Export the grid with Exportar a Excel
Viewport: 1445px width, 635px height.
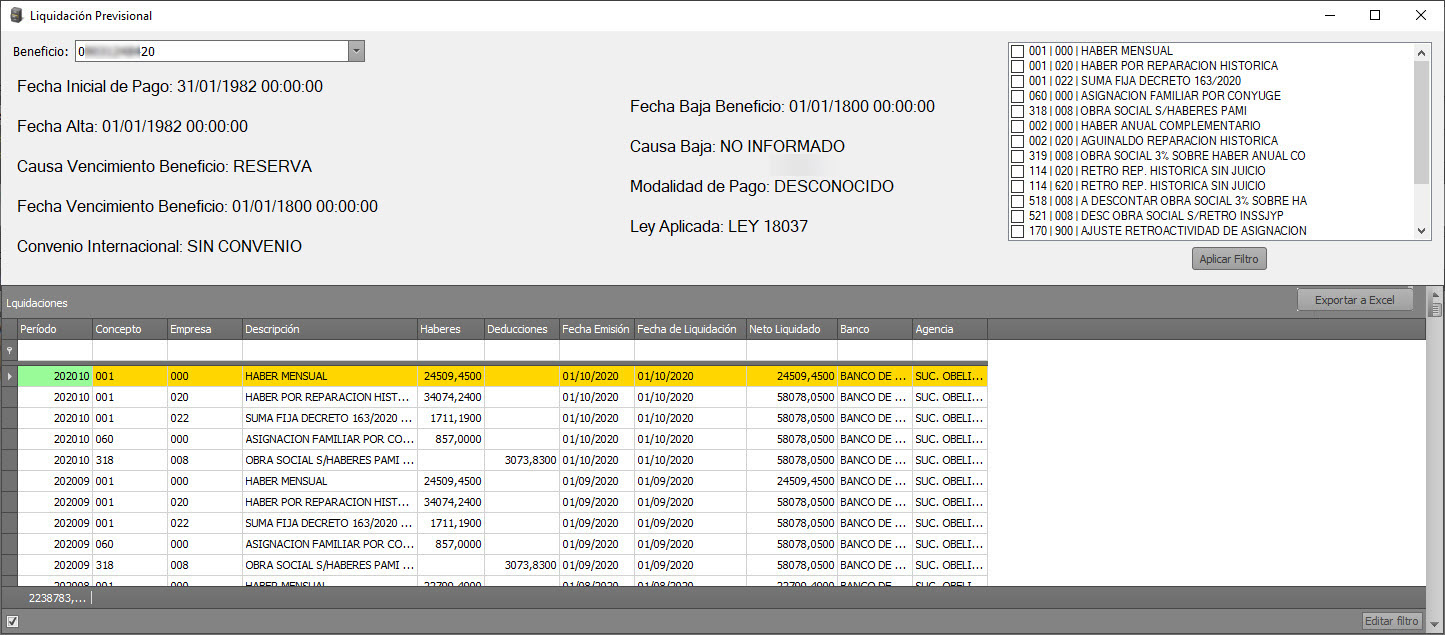(1355, 300)
